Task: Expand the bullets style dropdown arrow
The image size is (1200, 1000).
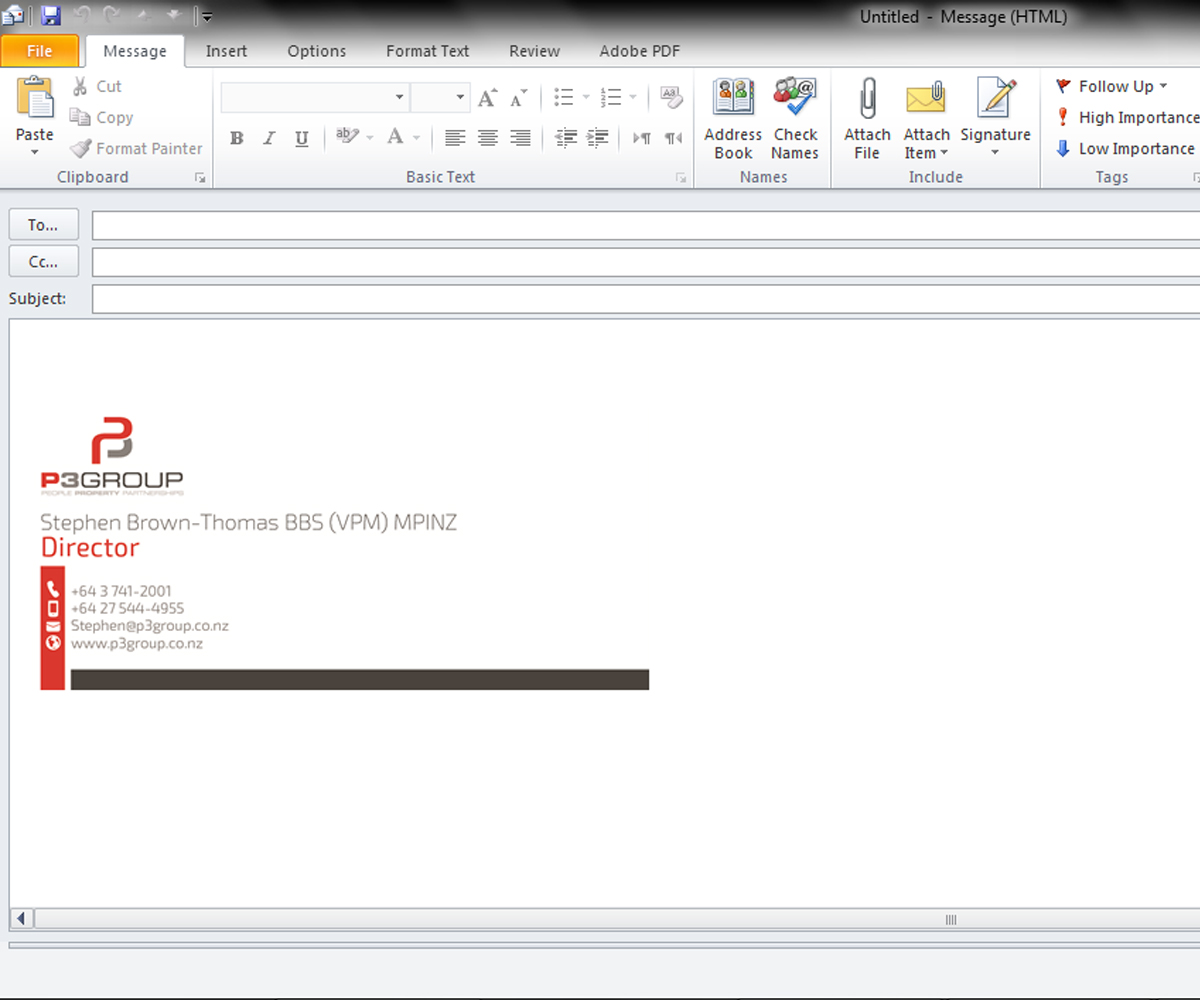Action: click(585, 98)
